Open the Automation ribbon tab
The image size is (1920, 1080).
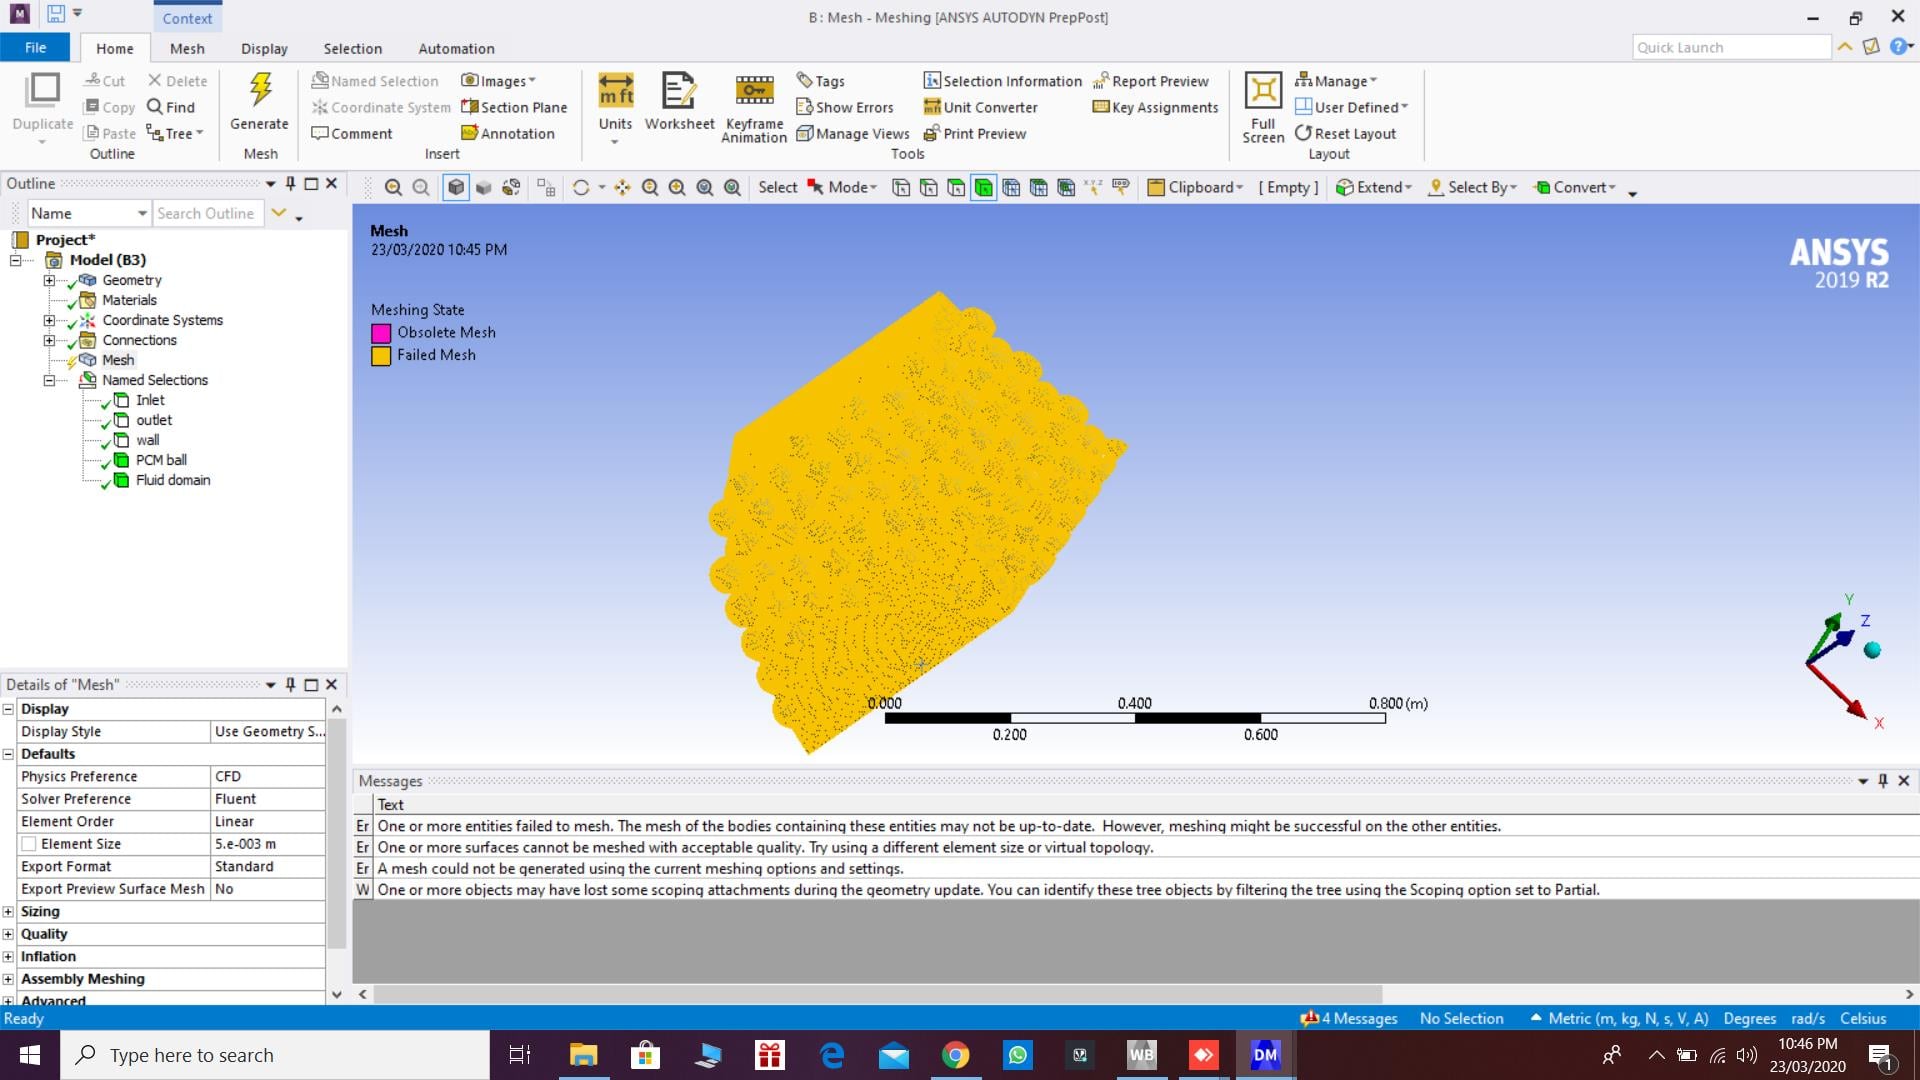coord(456,48)
